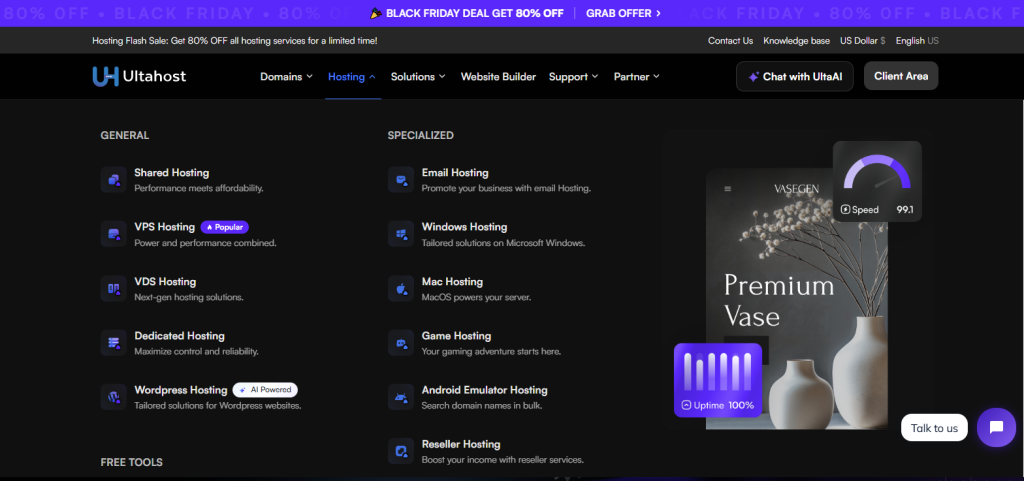Click the Wordpress Hosting icon
The image size is (1024, 481).
click(114, 397)
